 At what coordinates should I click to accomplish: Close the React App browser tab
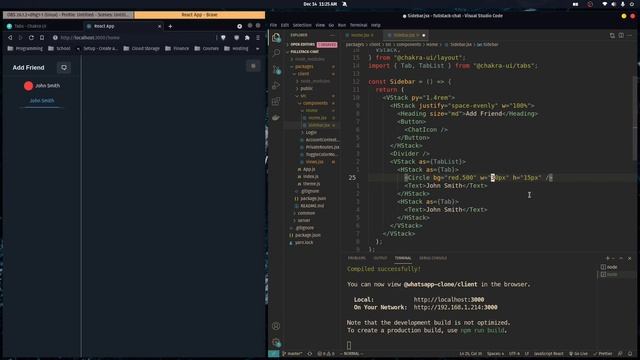(160, 26)
